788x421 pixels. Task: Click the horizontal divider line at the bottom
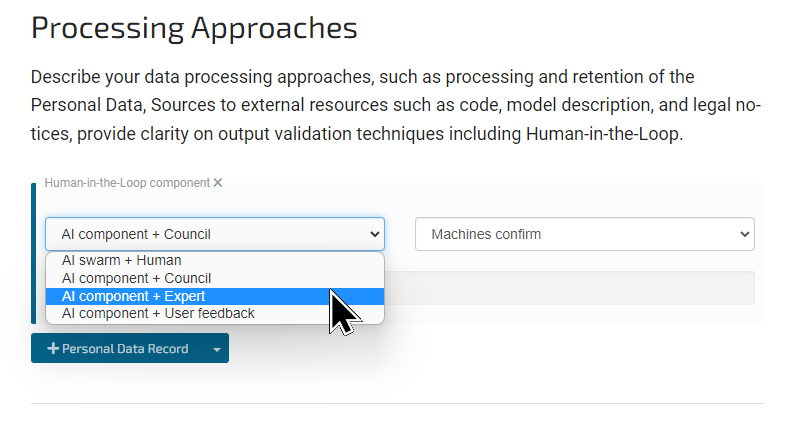coord(397,404)
